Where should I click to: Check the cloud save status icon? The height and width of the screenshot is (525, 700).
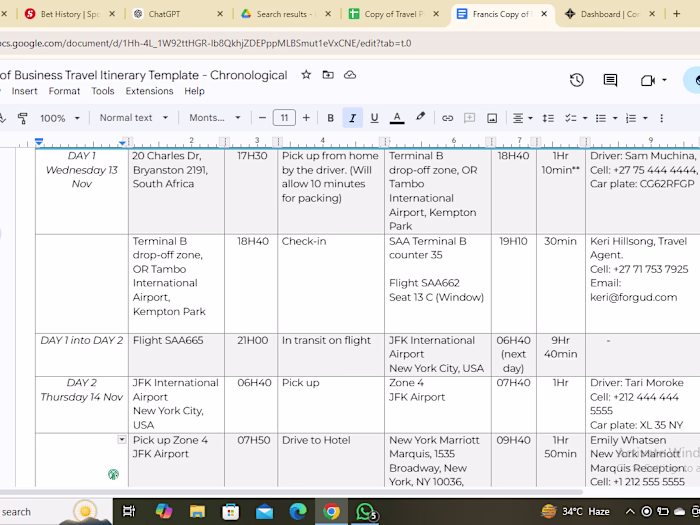[x=350, y=75]
